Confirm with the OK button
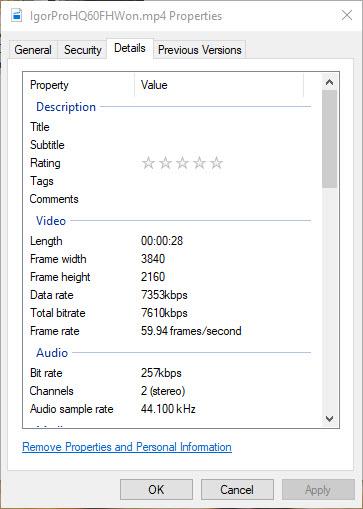 156,490
